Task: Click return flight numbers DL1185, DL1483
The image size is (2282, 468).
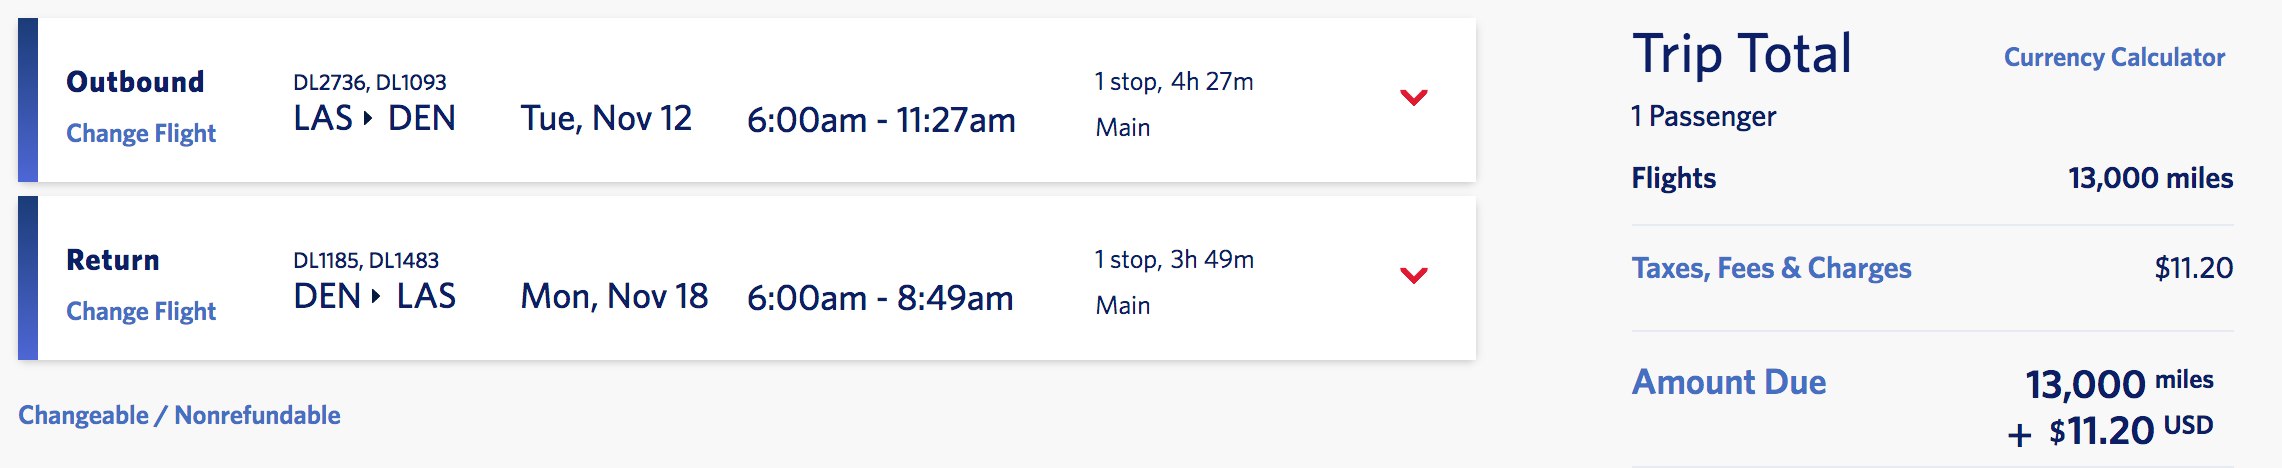Action: point(365,260)
